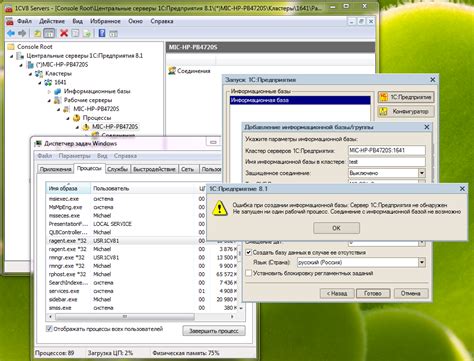474x361 pixels.
Task: Sort by the Пользователь column header
Action: (x=144, y=188)
